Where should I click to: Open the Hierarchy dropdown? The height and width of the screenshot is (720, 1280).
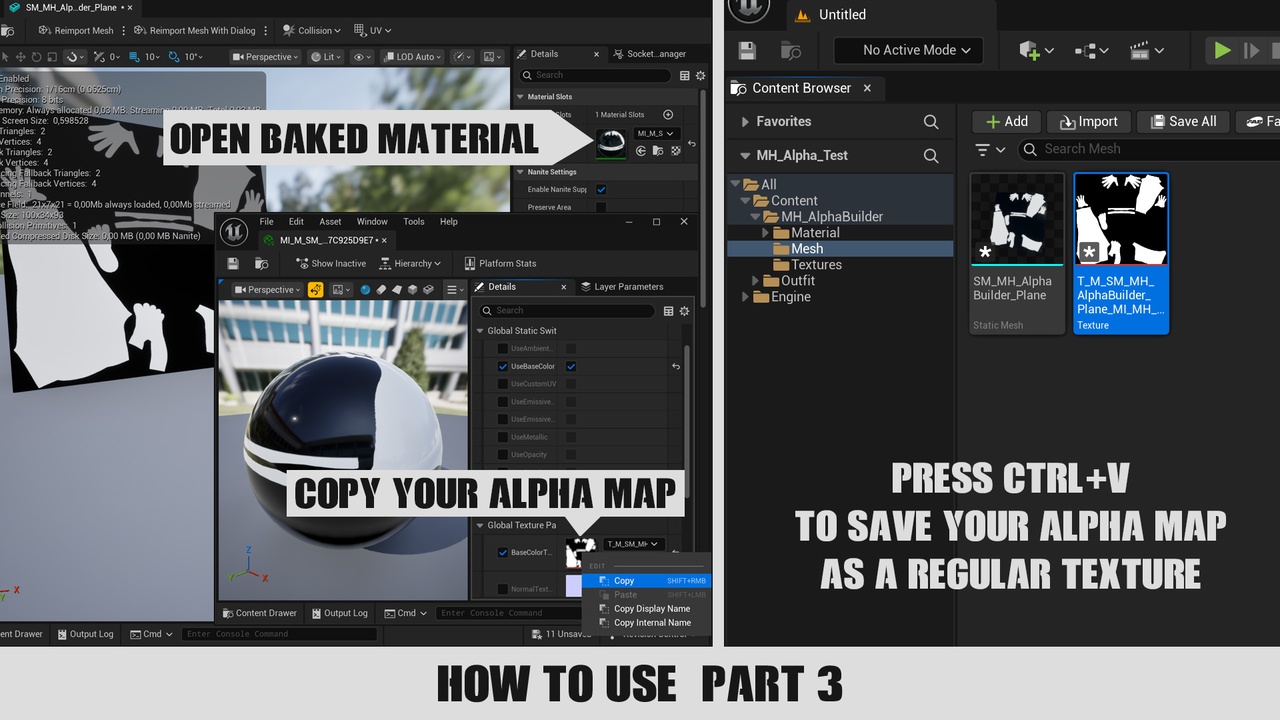pos(410,264)
